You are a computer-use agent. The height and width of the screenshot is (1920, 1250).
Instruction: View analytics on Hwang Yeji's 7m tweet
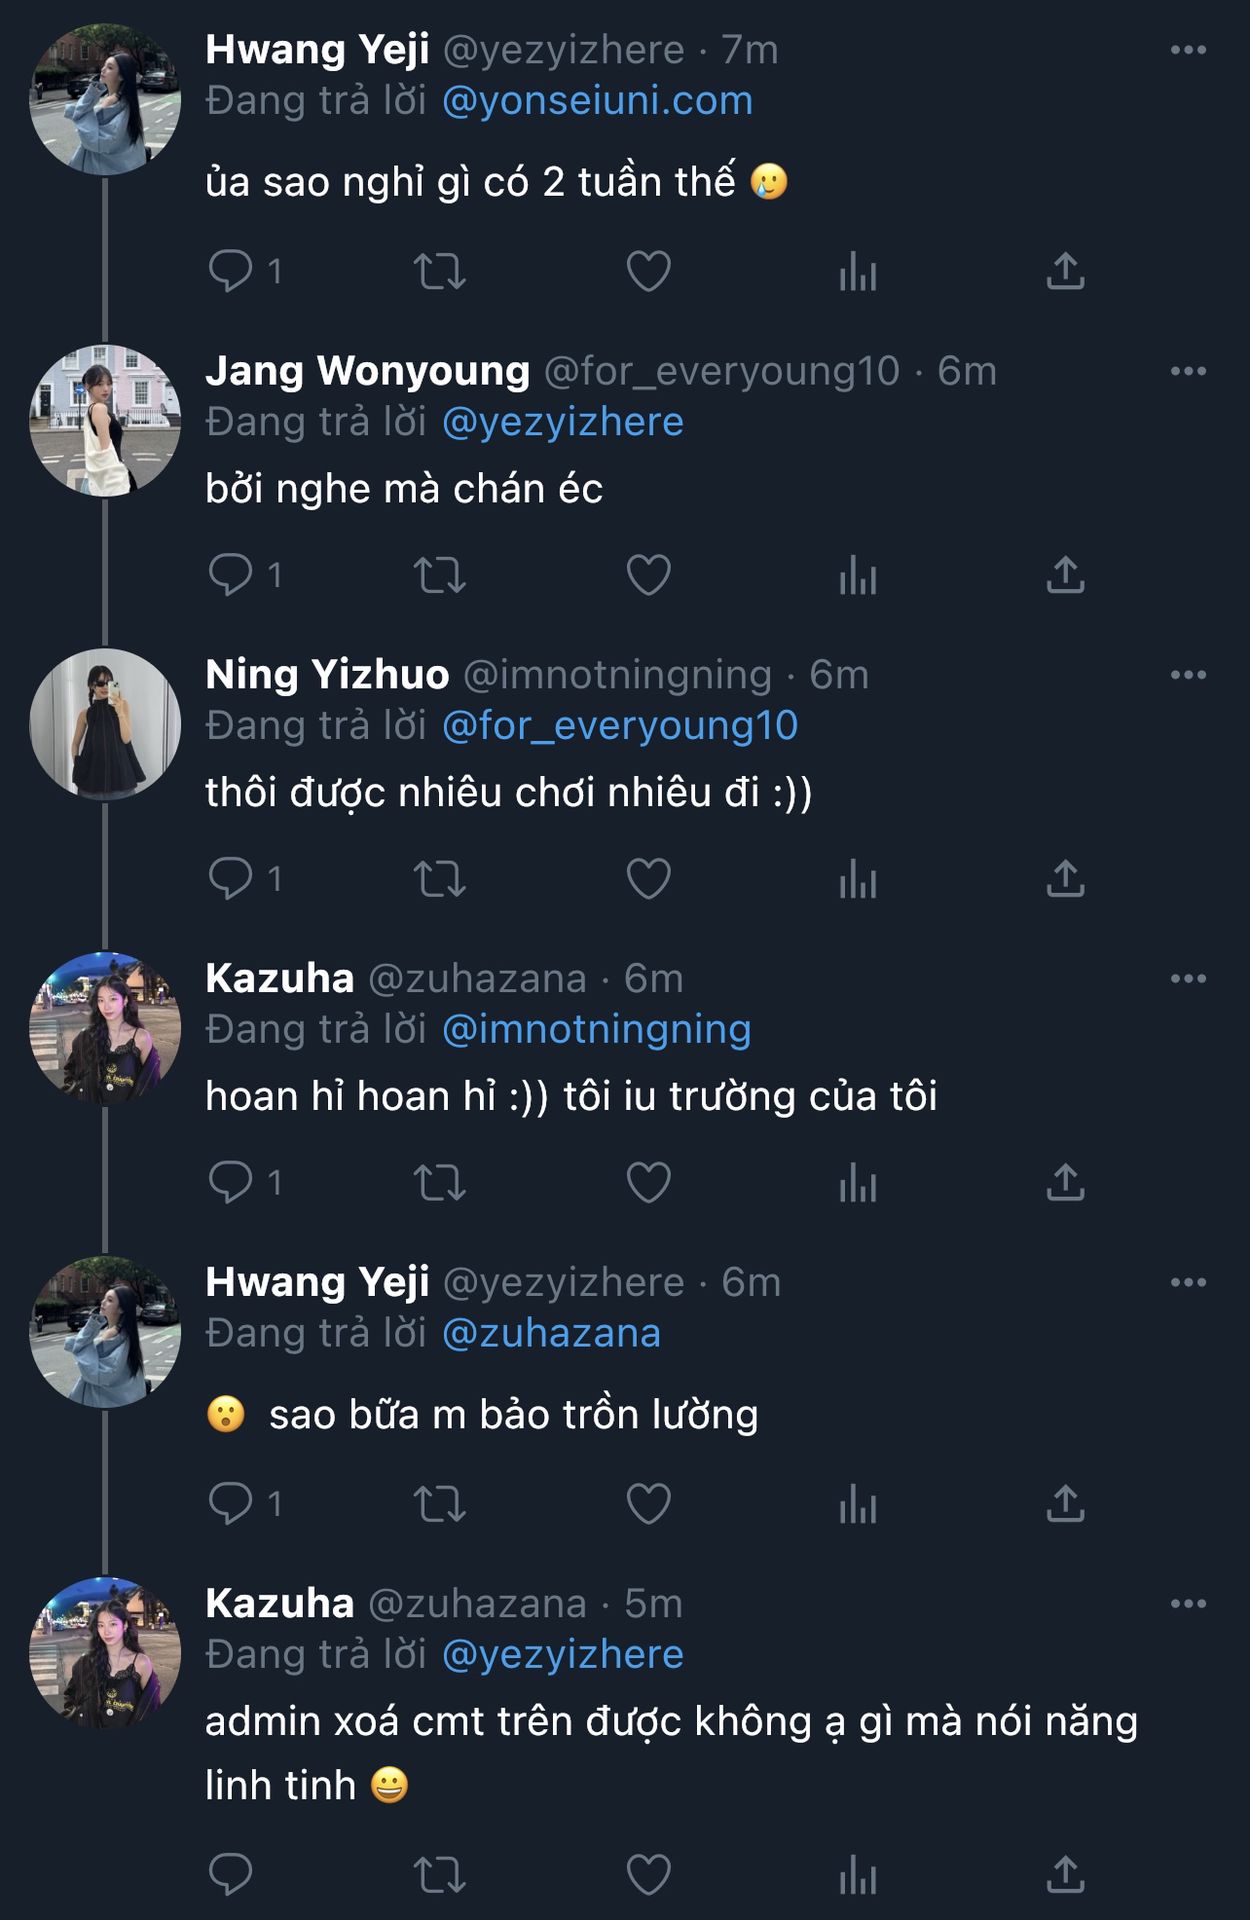point(858,271)
